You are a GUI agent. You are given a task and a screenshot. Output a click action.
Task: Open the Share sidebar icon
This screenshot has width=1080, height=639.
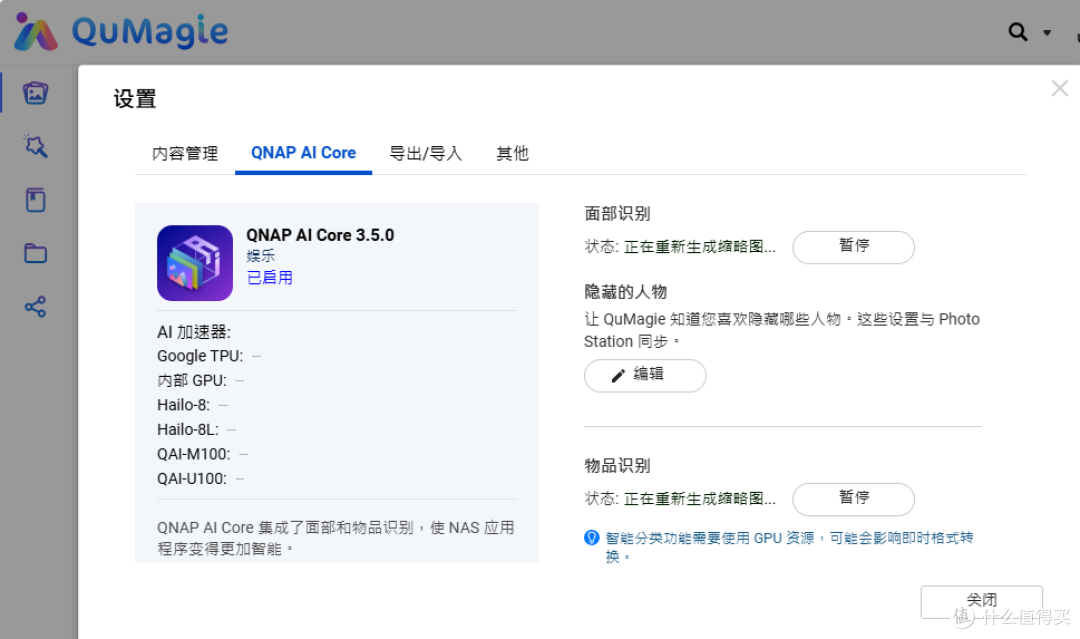point(35,306)
